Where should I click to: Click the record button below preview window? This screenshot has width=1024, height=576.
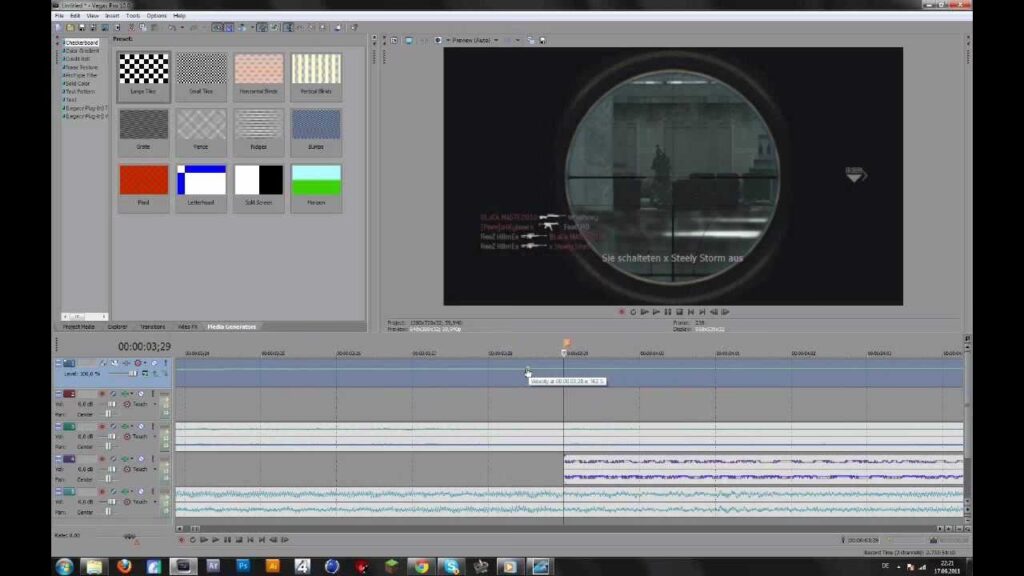tap(622, 312)
